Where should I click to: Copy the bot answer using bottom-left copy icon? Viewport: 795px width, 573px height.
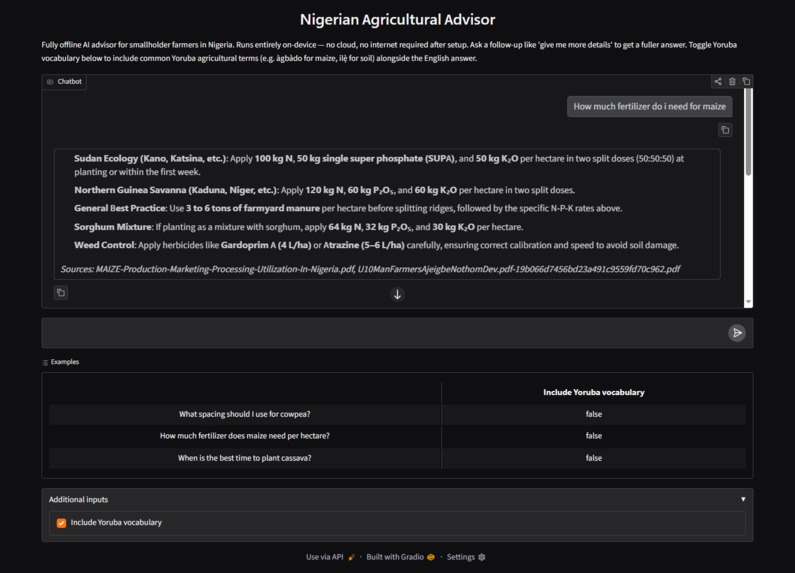click(x=61, y=293)
